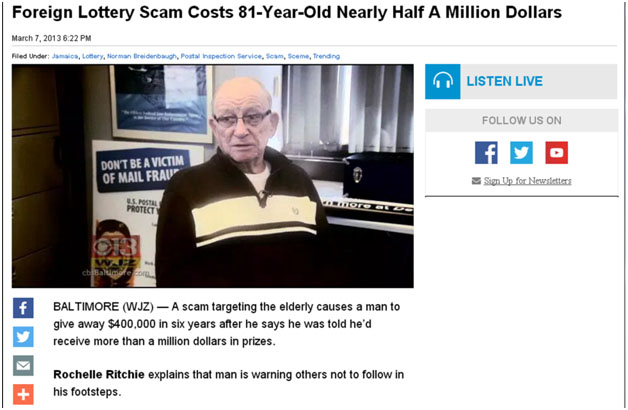The image size is (628, 410).
Task: Email this article using envelope icon
Action: tap(23, 366)
